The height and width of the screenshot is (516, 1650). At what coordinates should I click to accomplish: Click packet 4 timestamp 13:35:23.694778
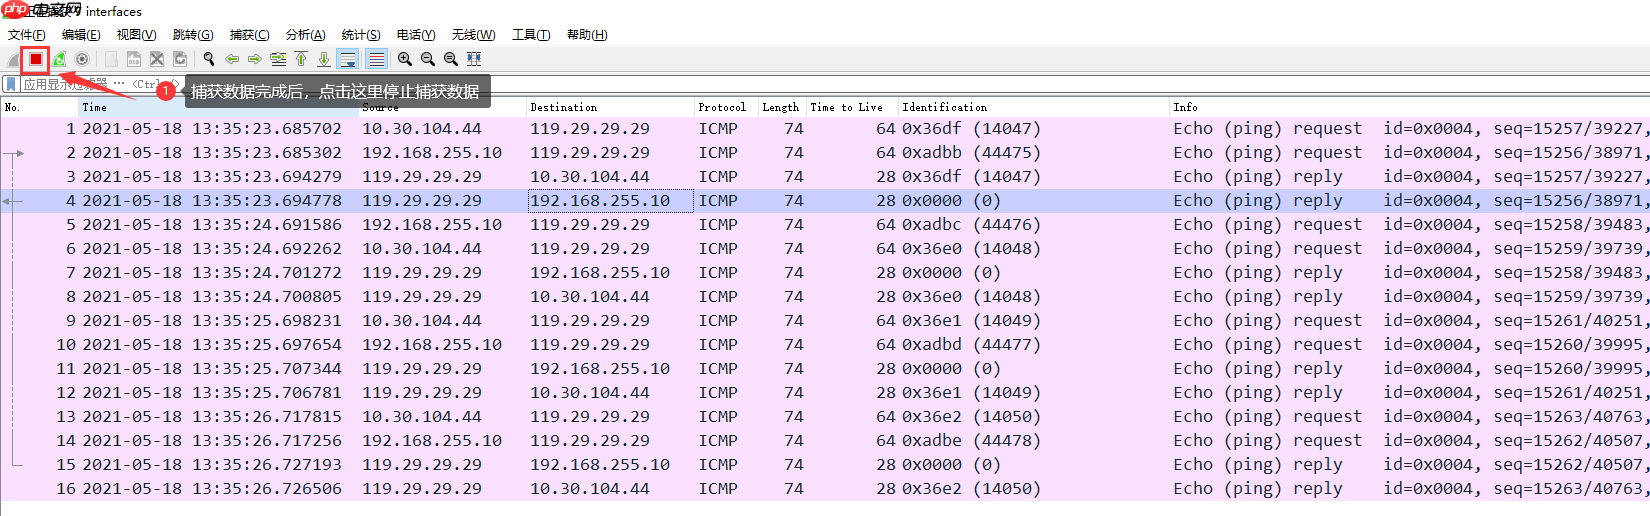212,201
